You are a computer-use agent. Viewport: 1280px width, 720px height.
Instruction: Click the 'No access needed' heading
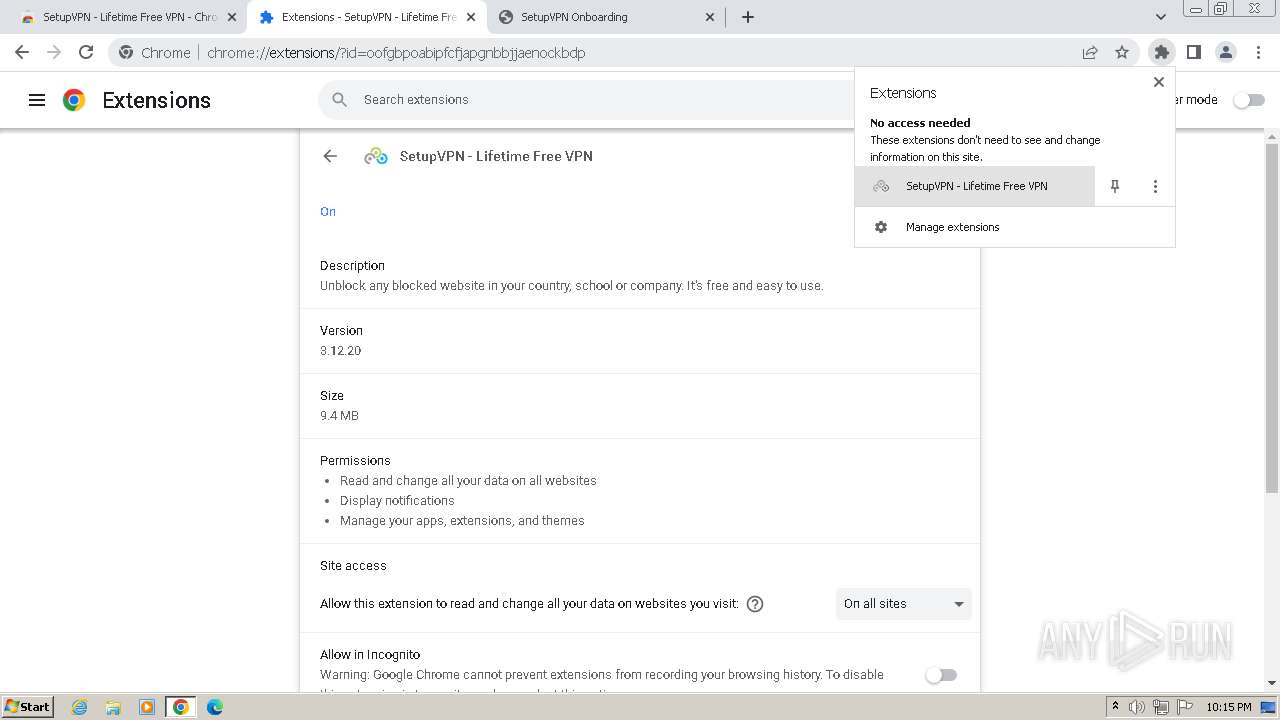tap(920, 123)
